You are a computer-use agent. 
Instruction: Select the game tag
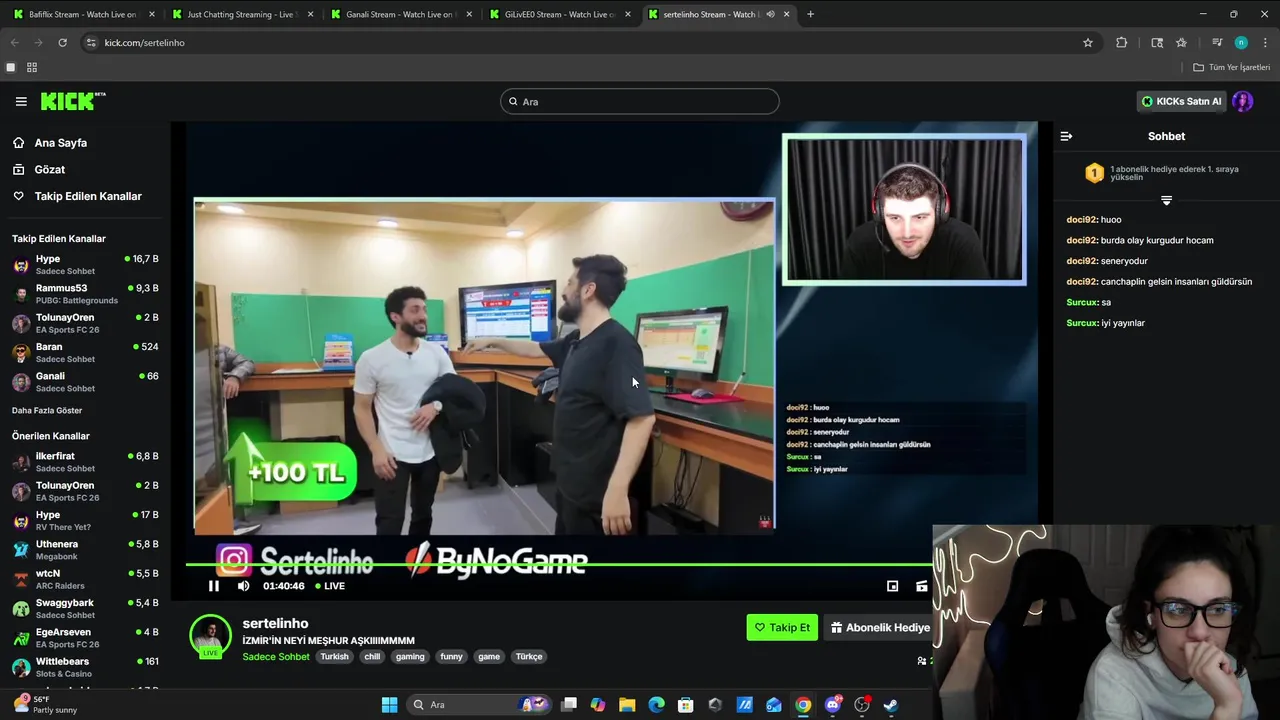(x=489, y=657)
